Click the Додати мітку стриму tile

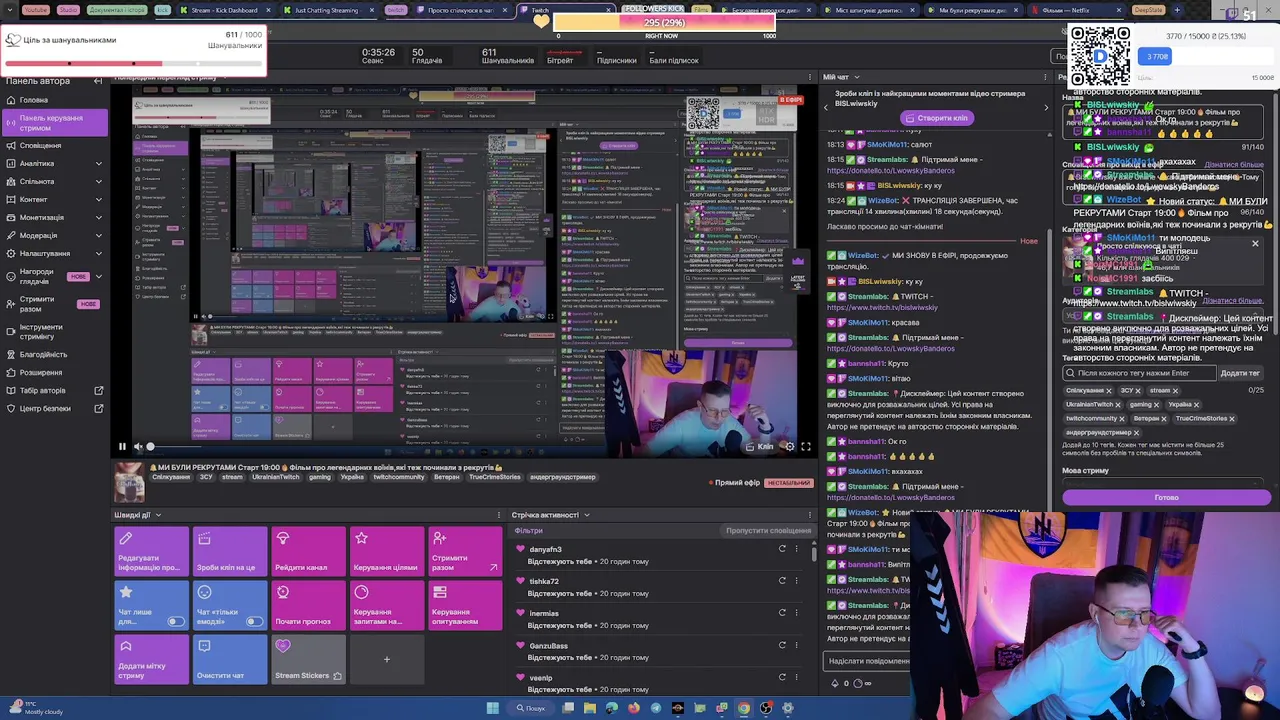tap(151, 660)
